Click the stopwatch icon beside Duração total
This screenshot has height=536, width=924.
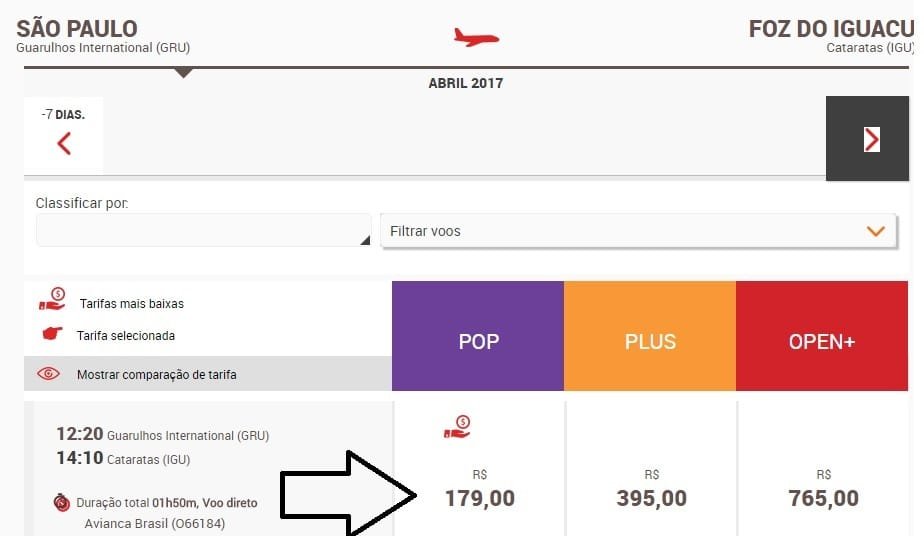coord(61,502)
